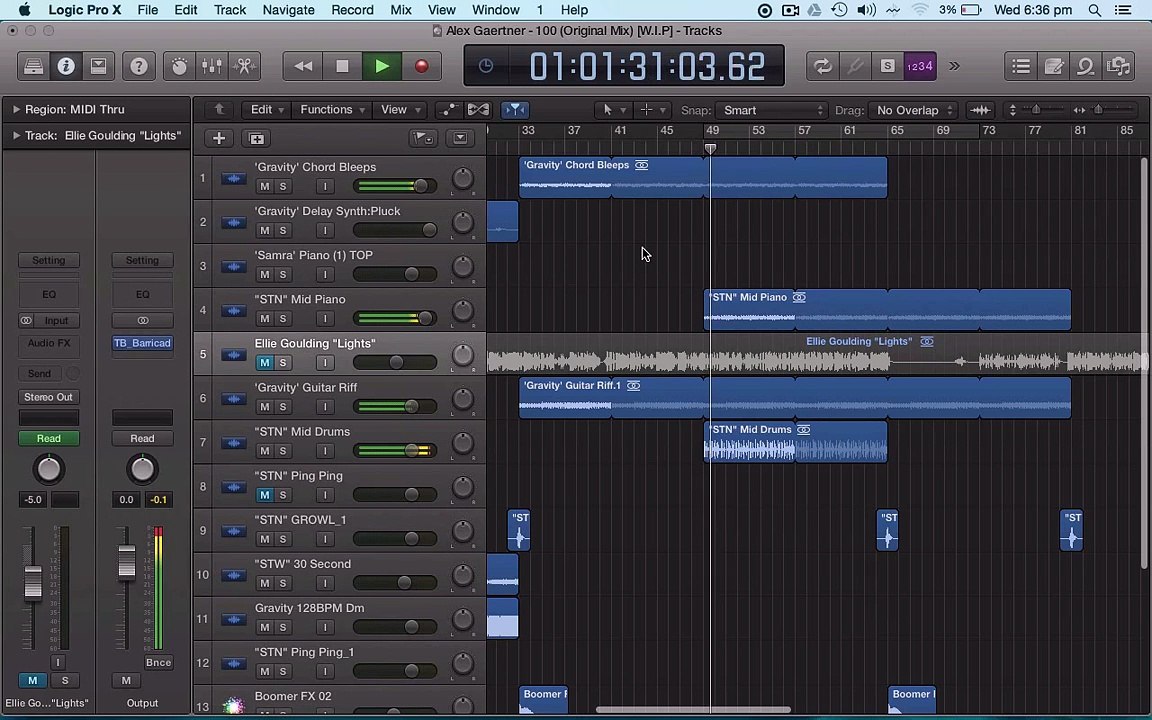Image resolution: width=1152 pixels, height=720 pixels.
Task: Click the duplicate track button
Action: pyautogui.click(x=256, y=138)
